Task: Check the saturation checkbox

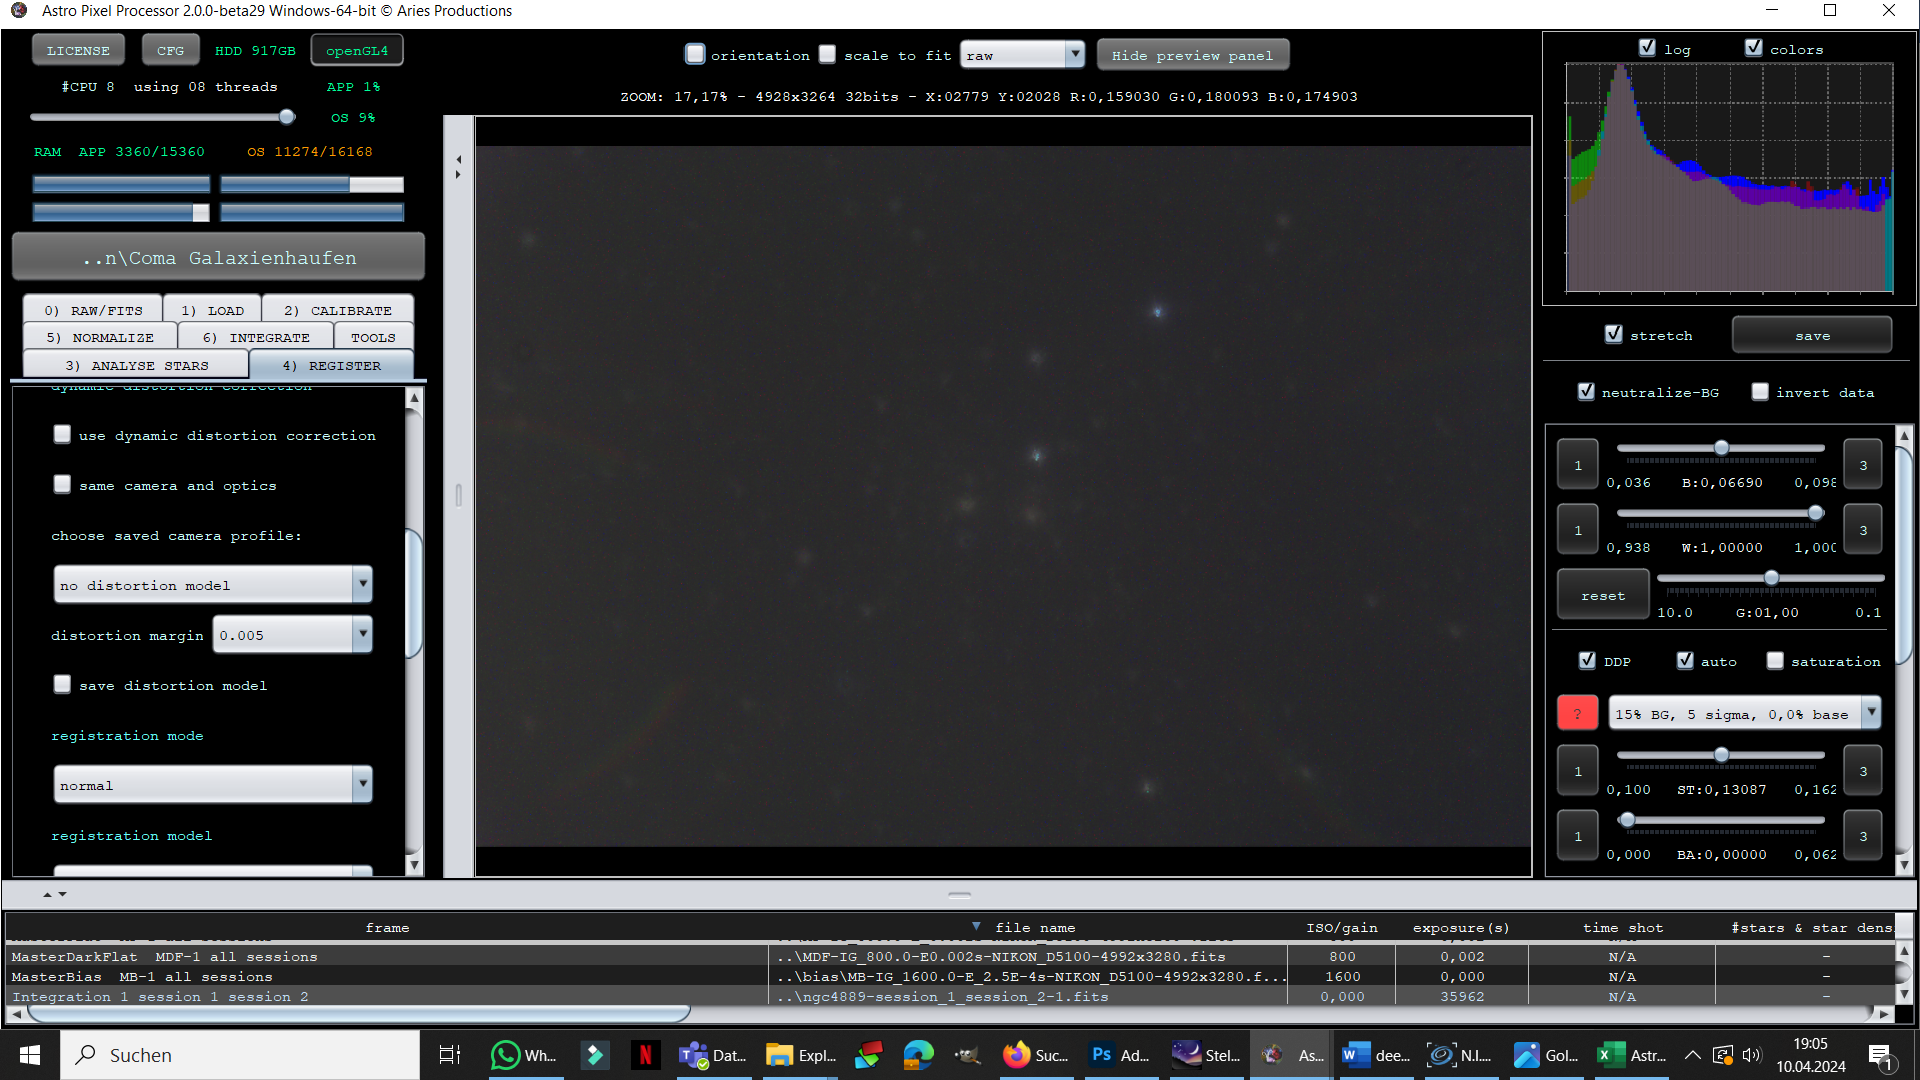Action: coord(1775,660)
